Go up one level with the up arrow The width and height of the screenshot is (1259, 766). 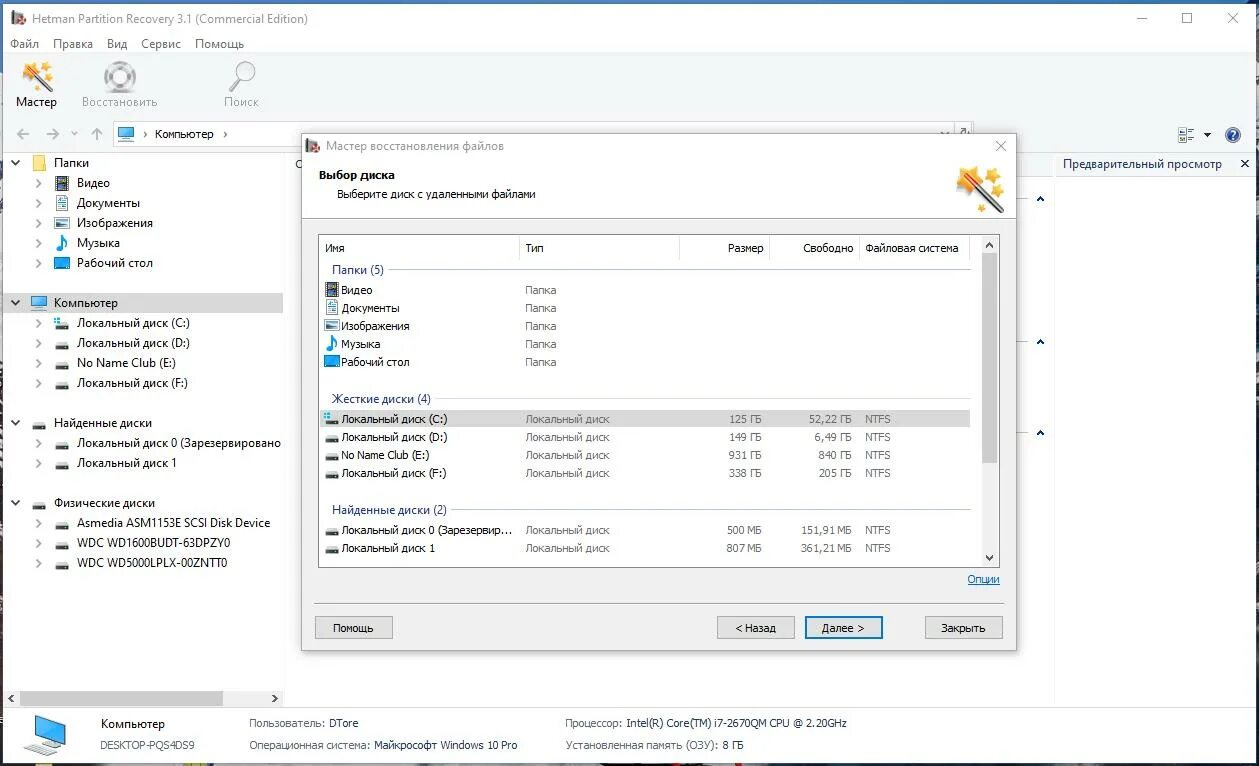tap(97, 134)
